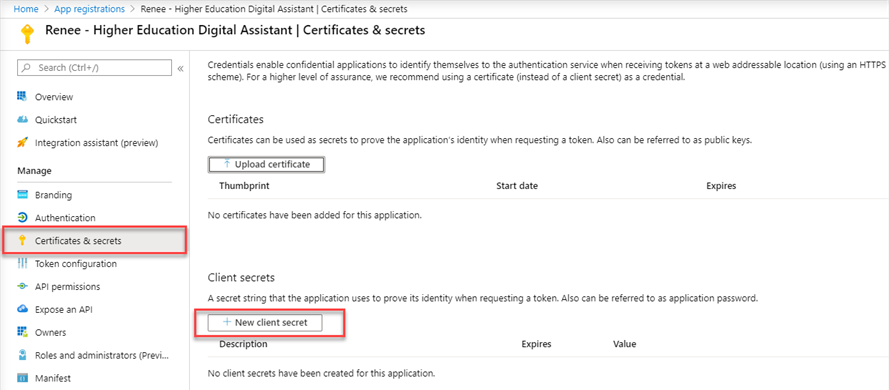
Task: Click the client secrets Expires column header
Action: pyautogui.click(x=536, y=344)
